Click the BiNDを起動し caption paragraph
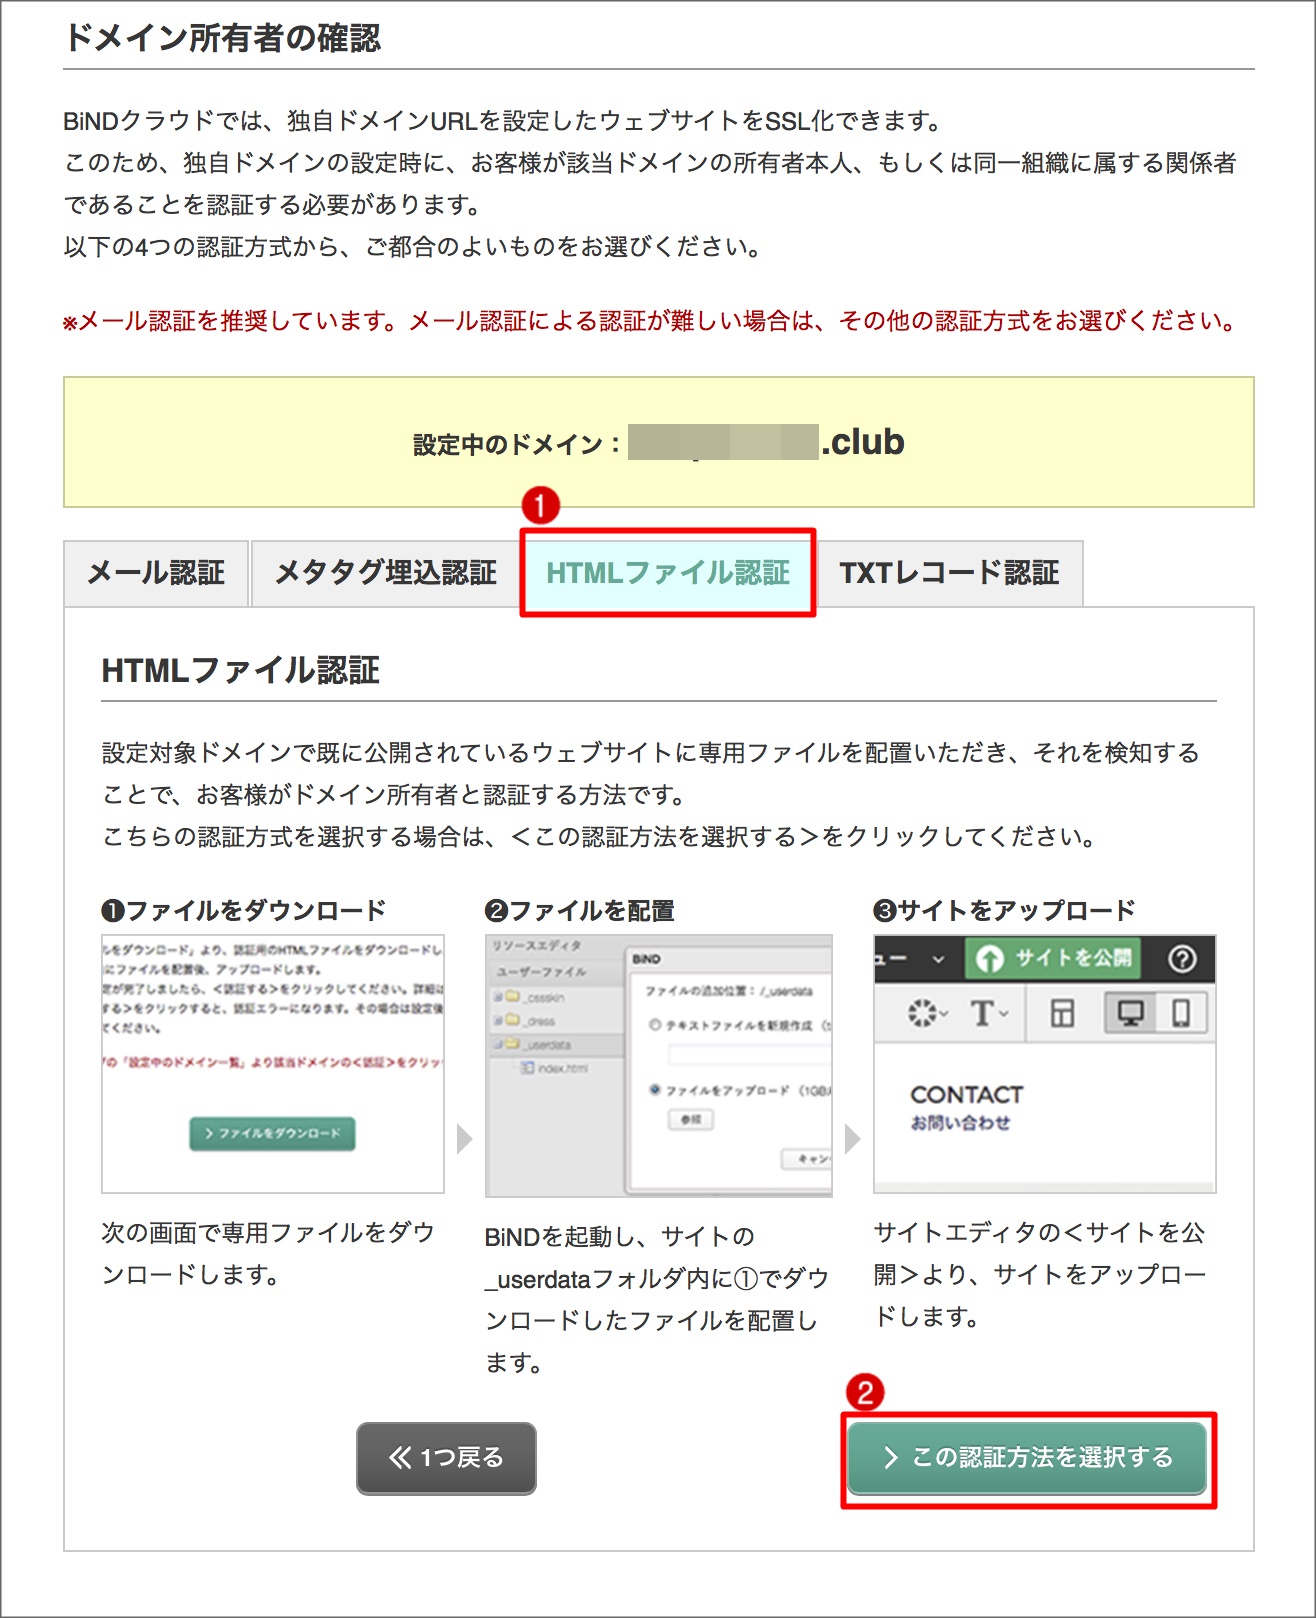The image size is (1316, 1618). pos(657,1299)
